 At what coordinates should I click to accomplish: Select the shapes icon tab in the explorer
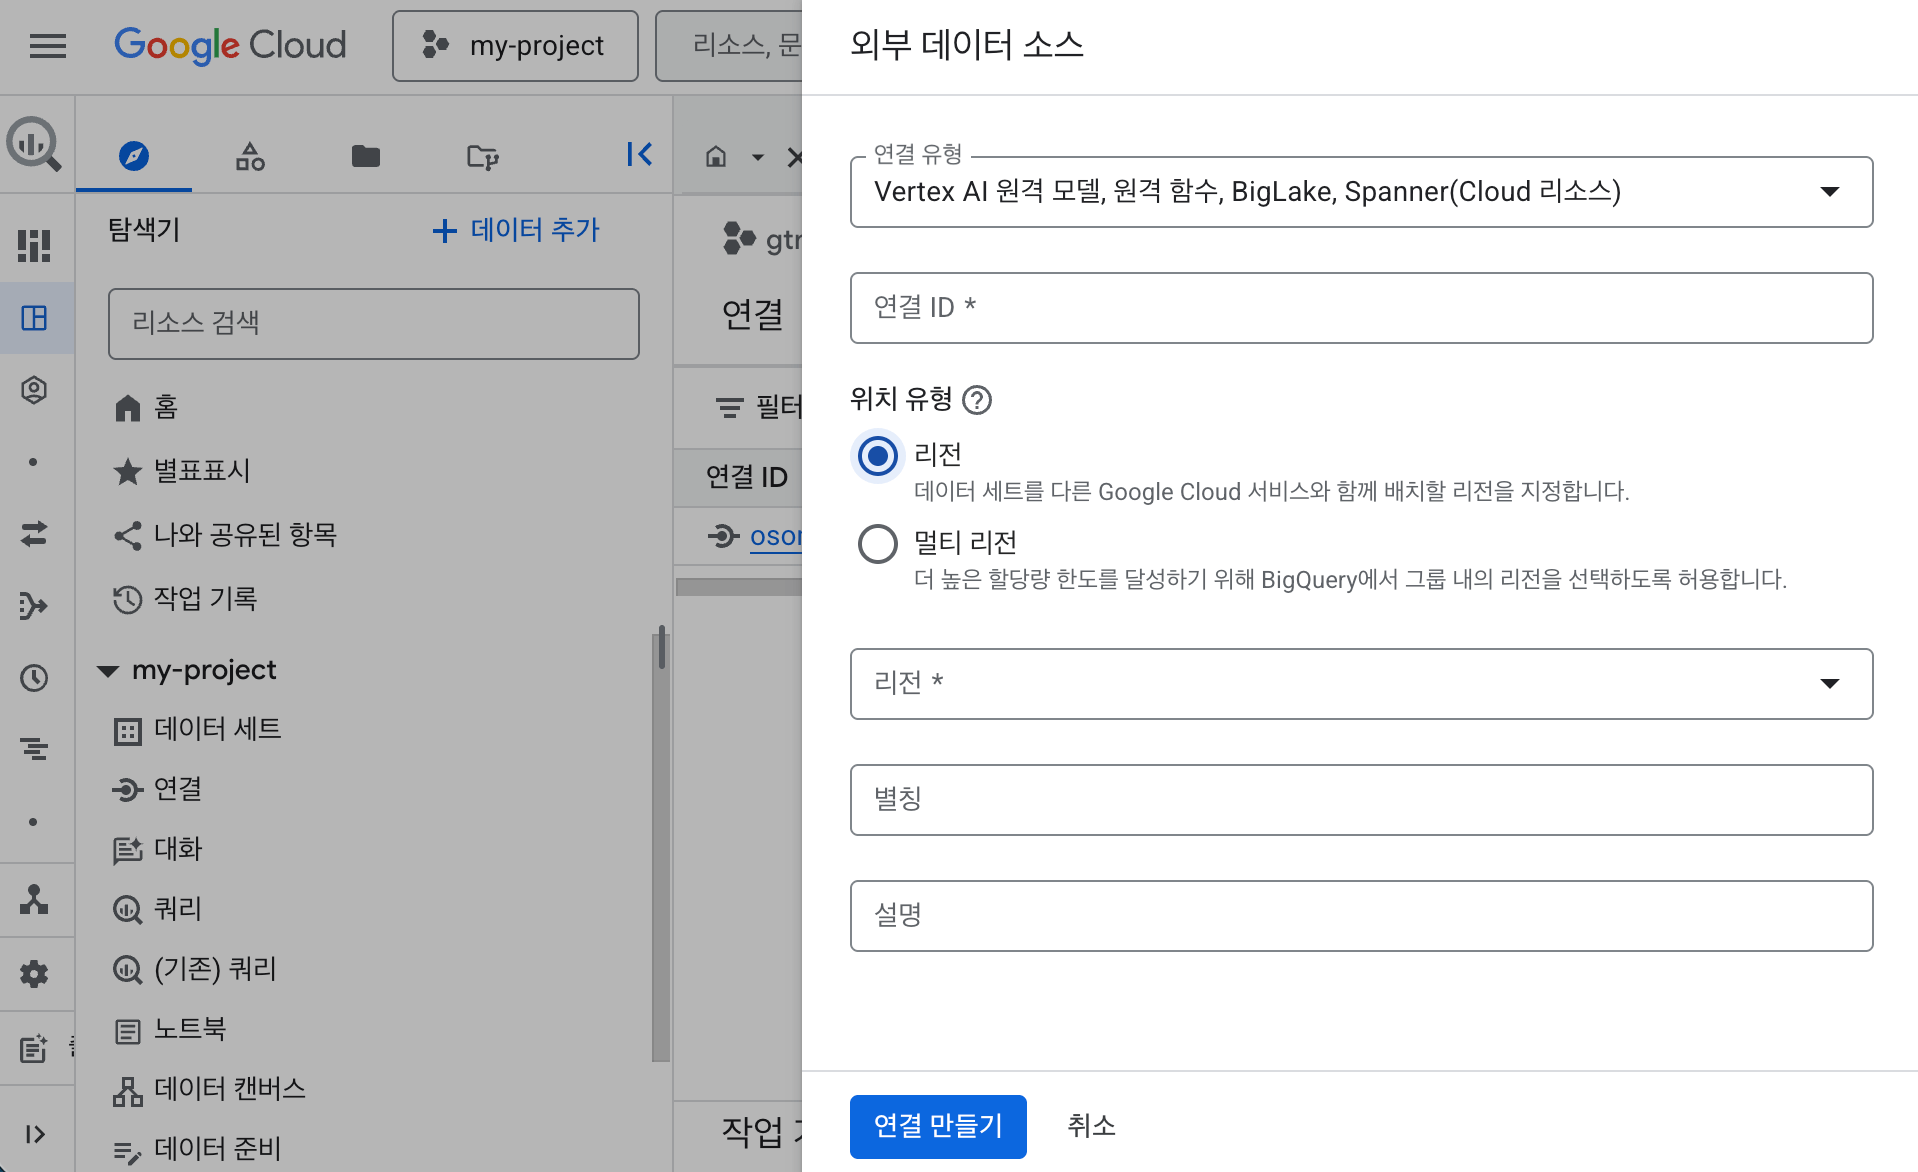[x=249, y=156]
